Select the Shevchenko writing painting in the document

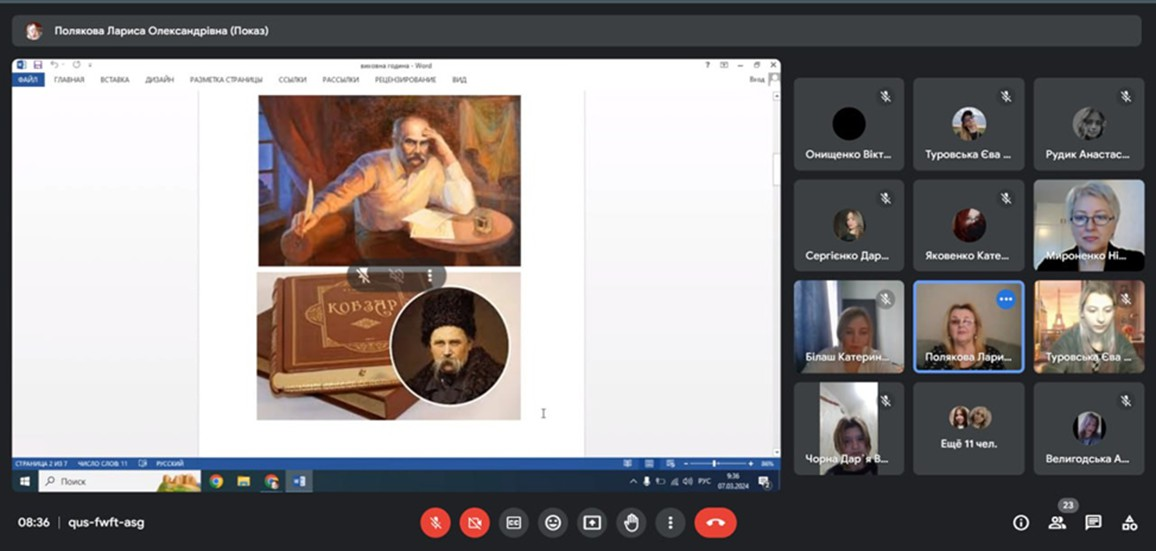click(x=389, y=180)
